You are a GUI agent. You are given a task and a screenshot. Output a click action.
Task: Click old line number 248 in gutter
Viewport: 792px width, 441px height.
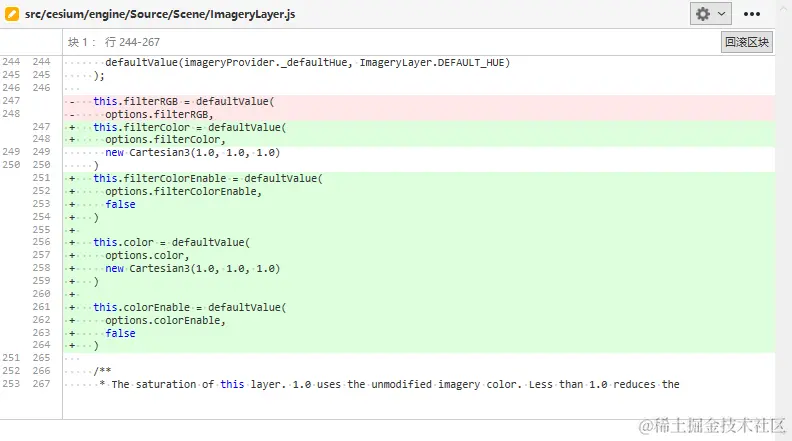pos(11,114)
